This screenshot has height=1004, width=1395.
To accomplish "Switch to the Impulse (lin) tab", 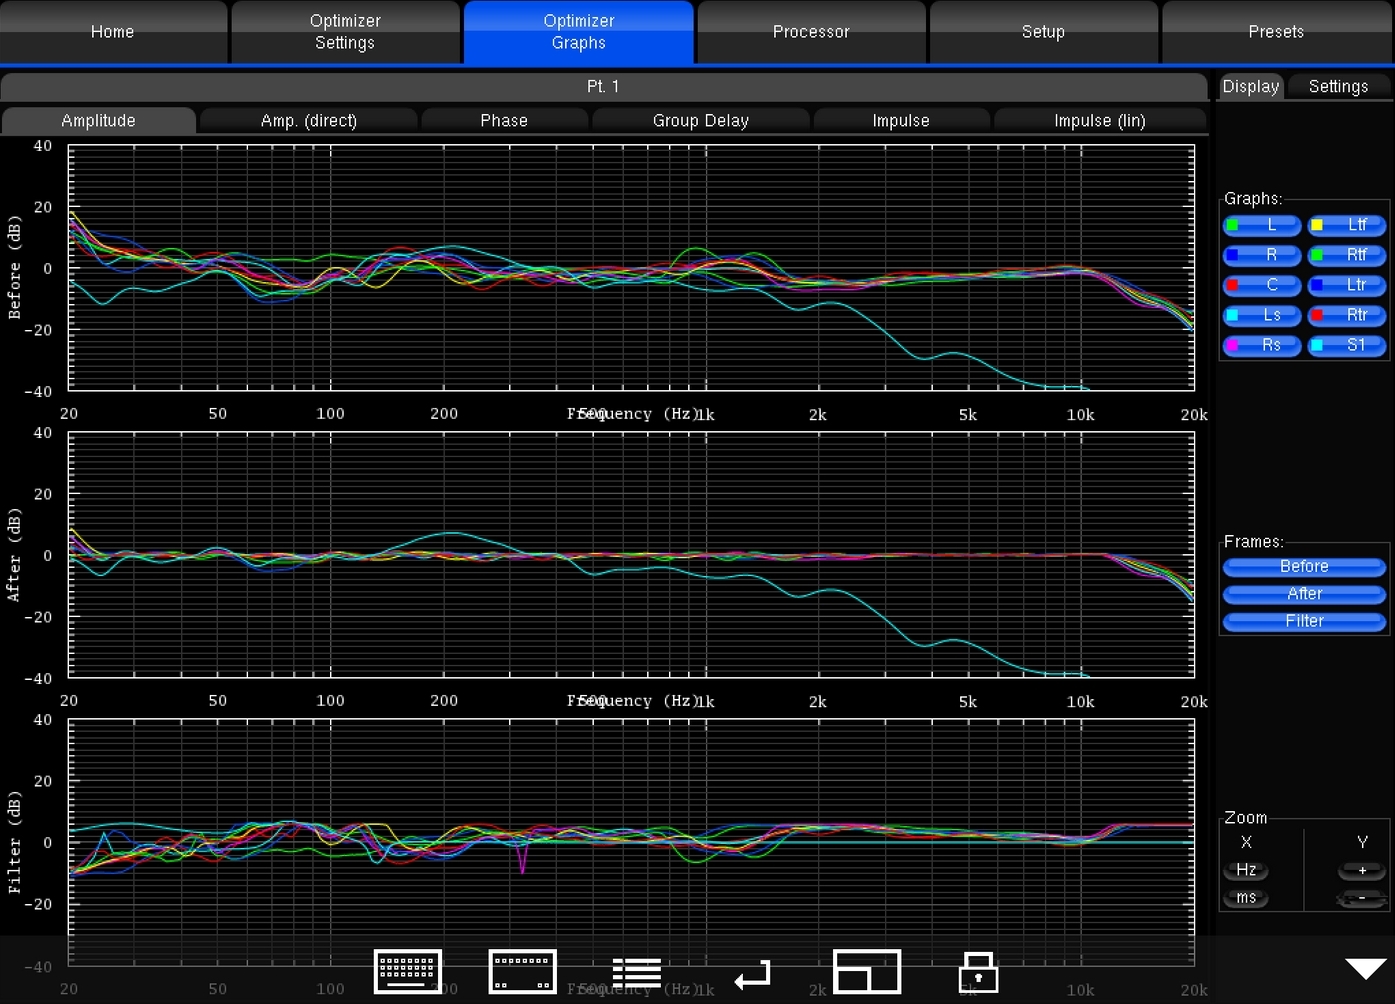I will [x=1100, y=121].
